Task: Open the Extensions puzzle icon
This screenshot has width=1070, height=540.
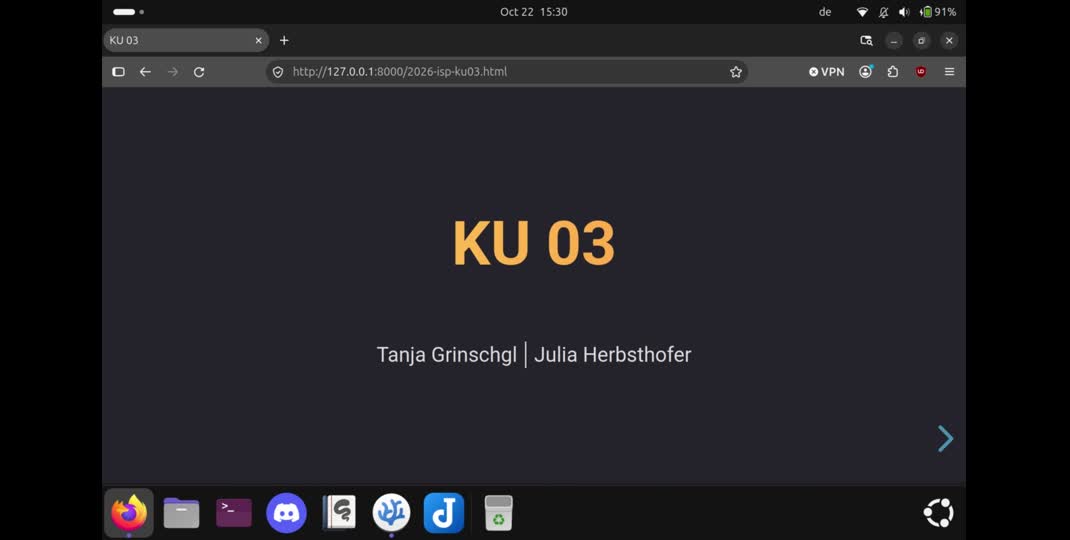Action: pos(893,72)
